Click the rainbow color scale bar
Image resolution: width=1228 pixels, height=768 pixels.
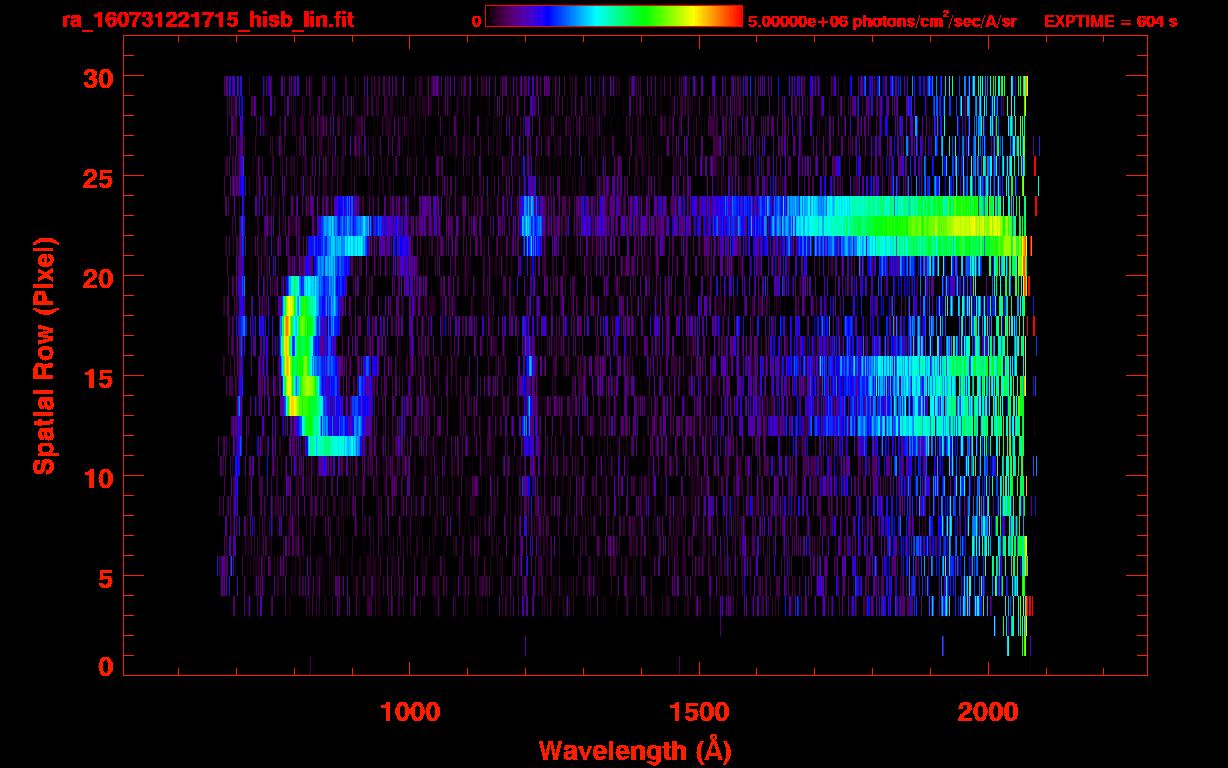(614, 16)
